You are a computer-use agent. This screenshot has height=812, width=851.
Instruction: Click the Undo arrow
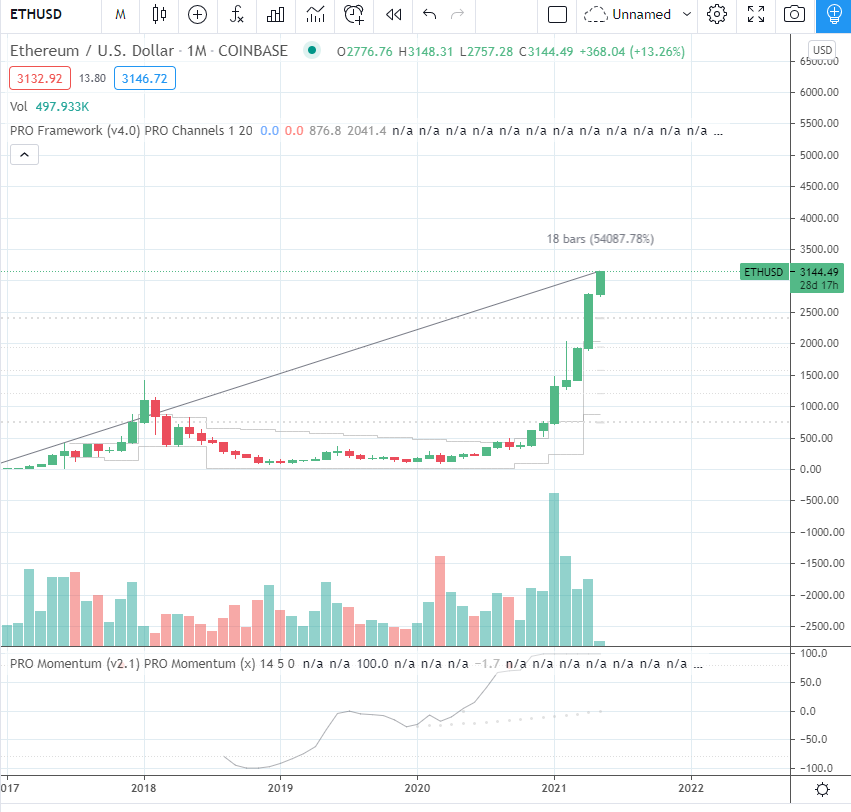[x=430, y=14]
